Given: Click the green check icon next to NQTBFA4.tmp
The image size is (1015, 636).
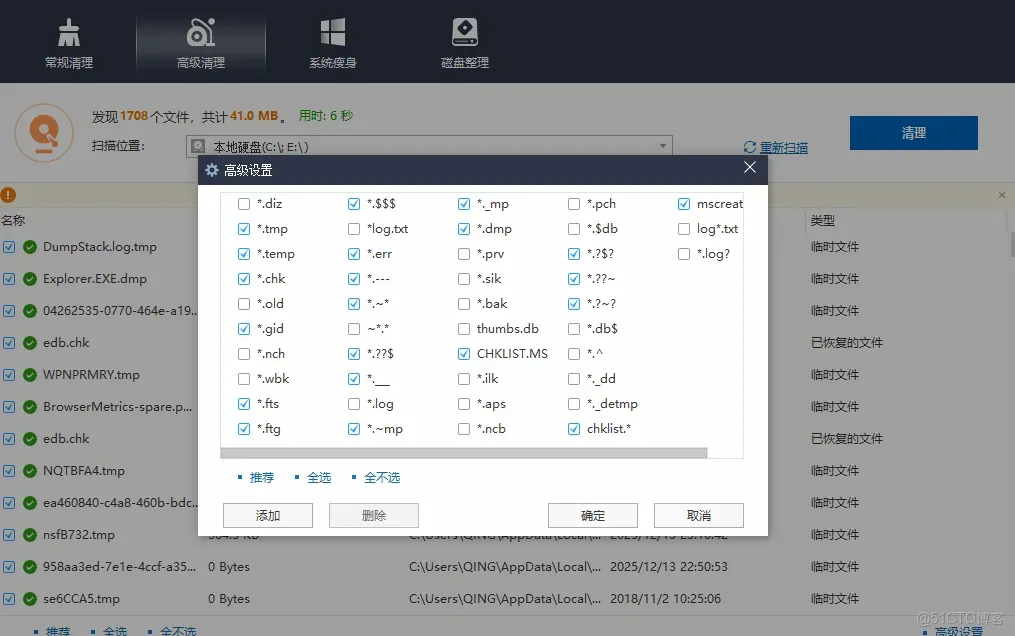Looking at the screenshot, I should [29, 471].
